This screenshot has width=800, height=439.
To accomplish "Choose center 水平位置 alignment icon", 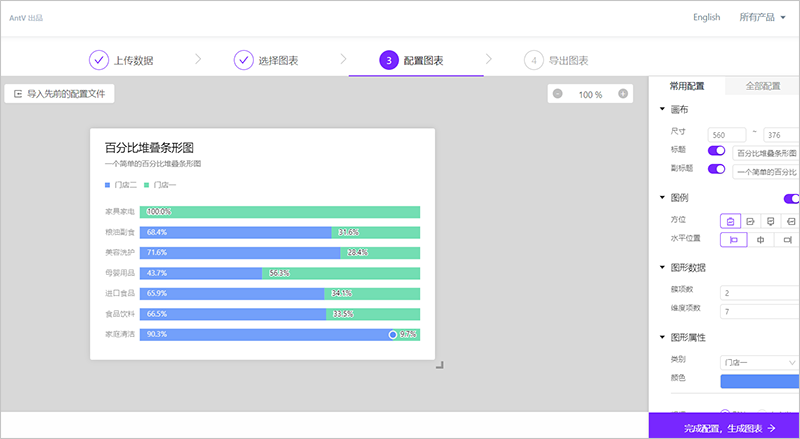I will pos(761,240).
